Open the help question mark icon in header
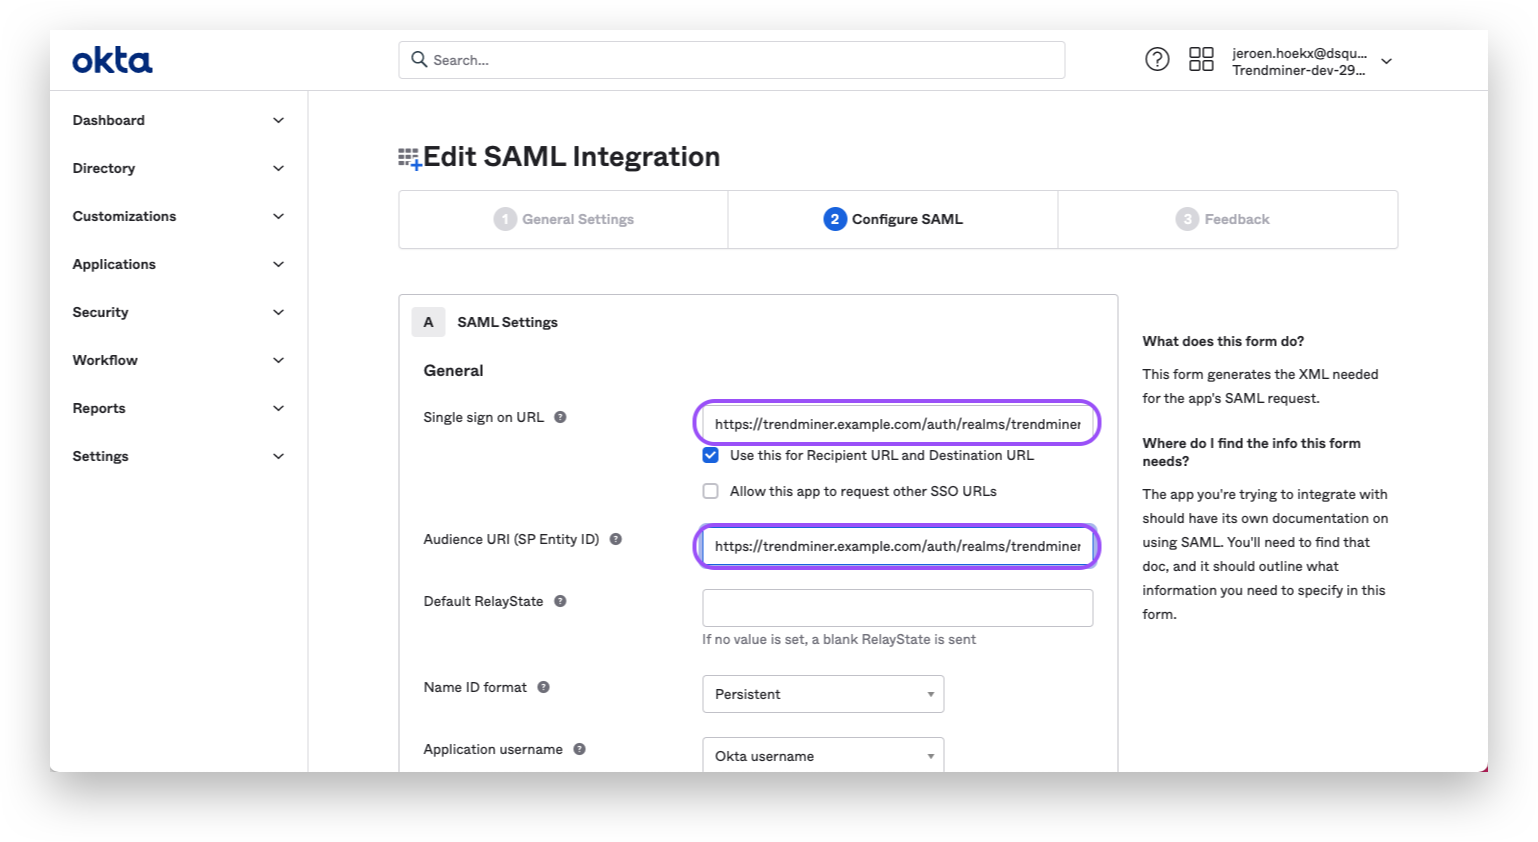 click(x=1157, y=59)
